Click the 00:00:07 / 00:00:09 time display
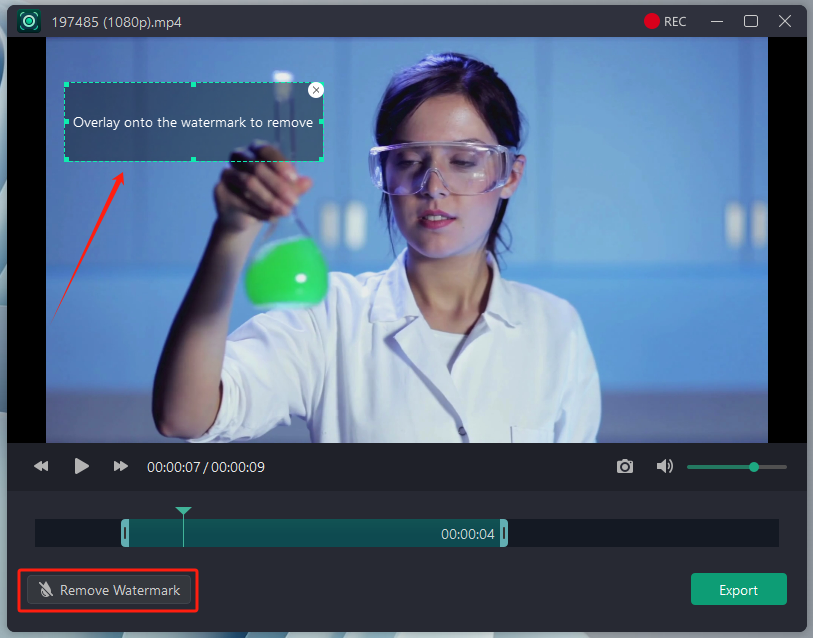This screenshot has width=813, height=638. [x=206, y=467]
